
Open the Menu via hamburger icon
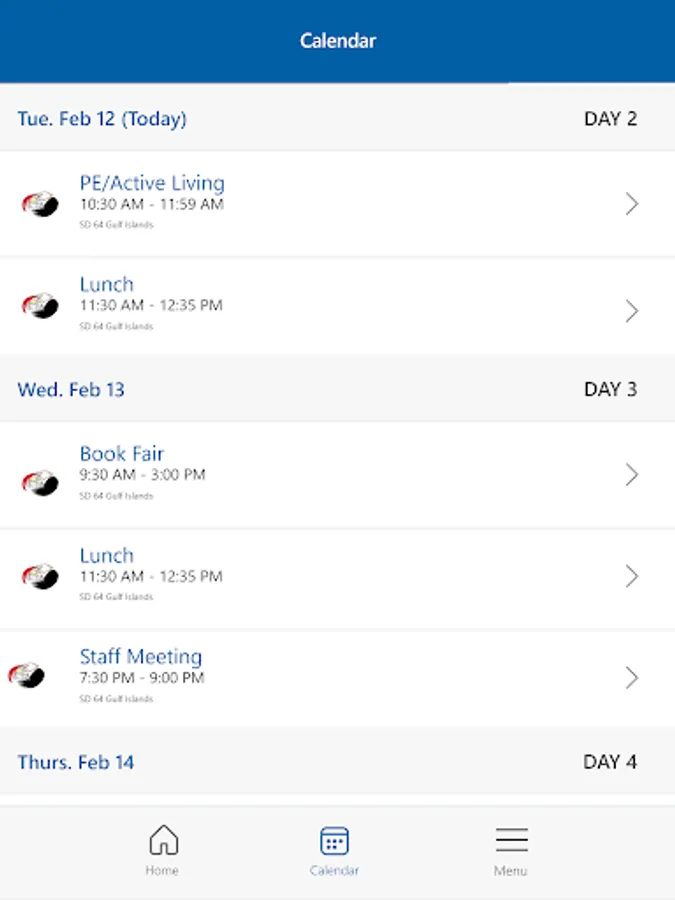(511, 841)
